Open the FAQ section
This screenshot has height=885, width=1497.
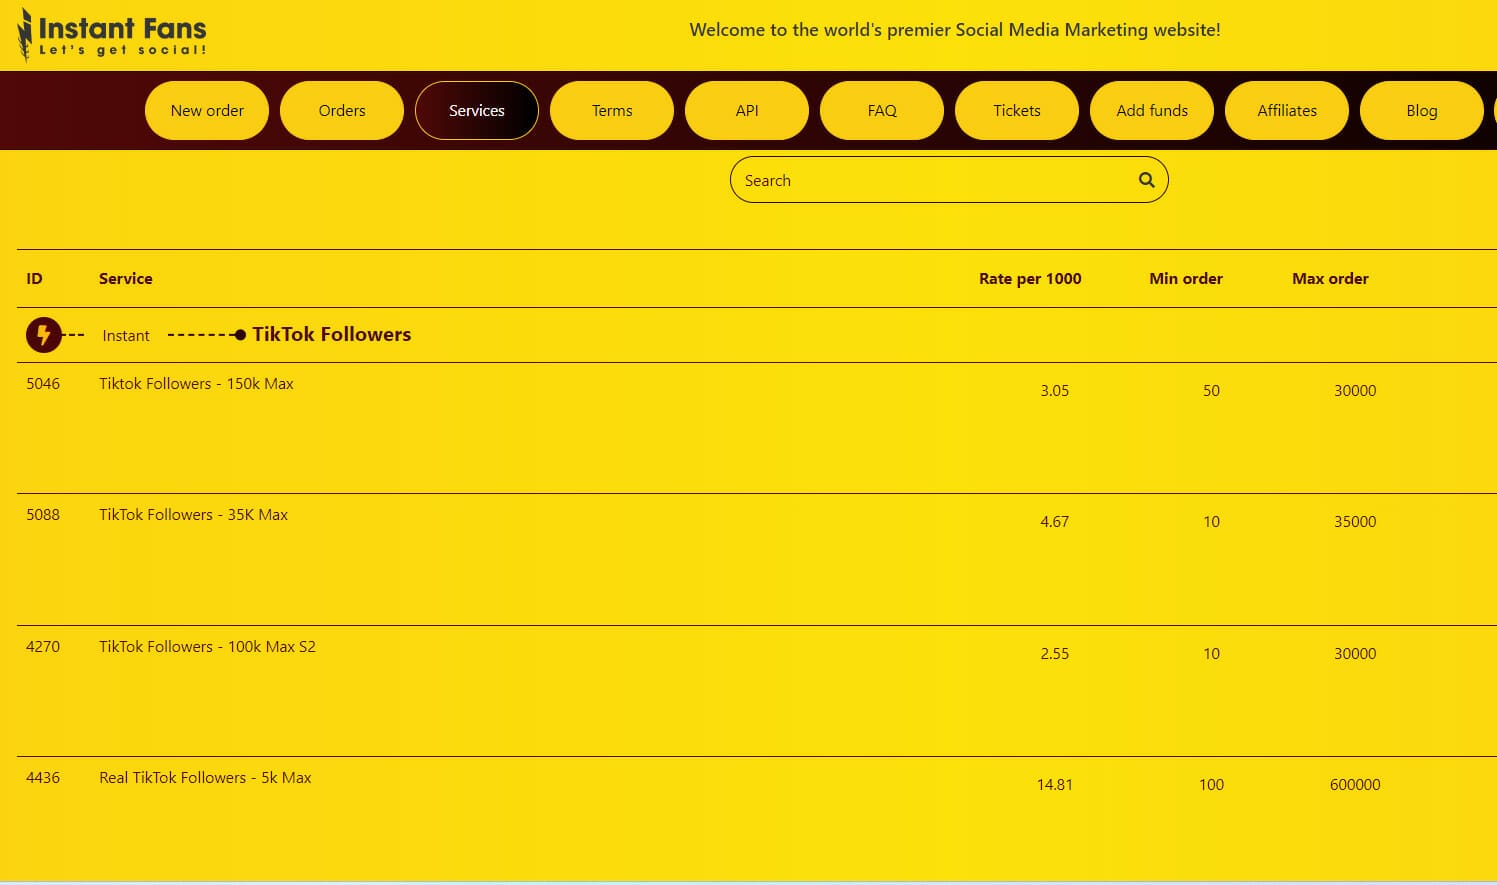[882, 111]
